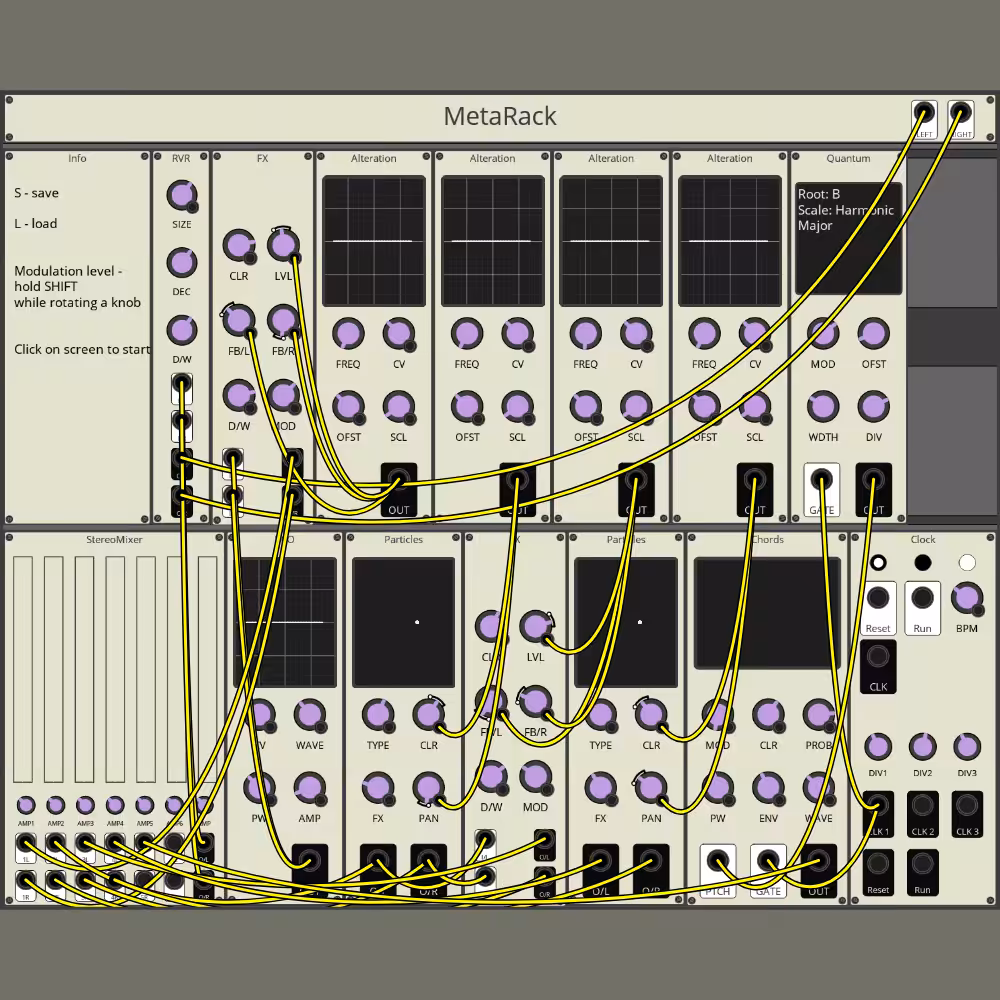Click the WAVE knob on LFO module
This screenshot has width=1000, height=1000.
309,715
